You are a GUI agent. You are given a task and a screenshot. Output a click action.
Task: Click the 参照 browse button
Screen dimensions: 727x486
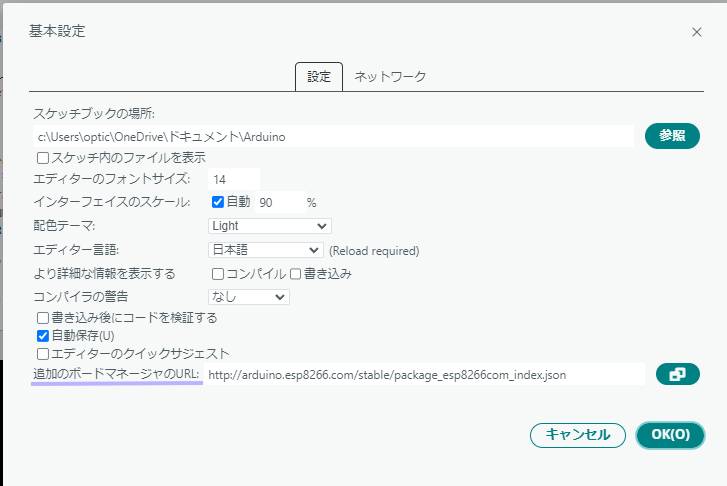pos(672,136)
